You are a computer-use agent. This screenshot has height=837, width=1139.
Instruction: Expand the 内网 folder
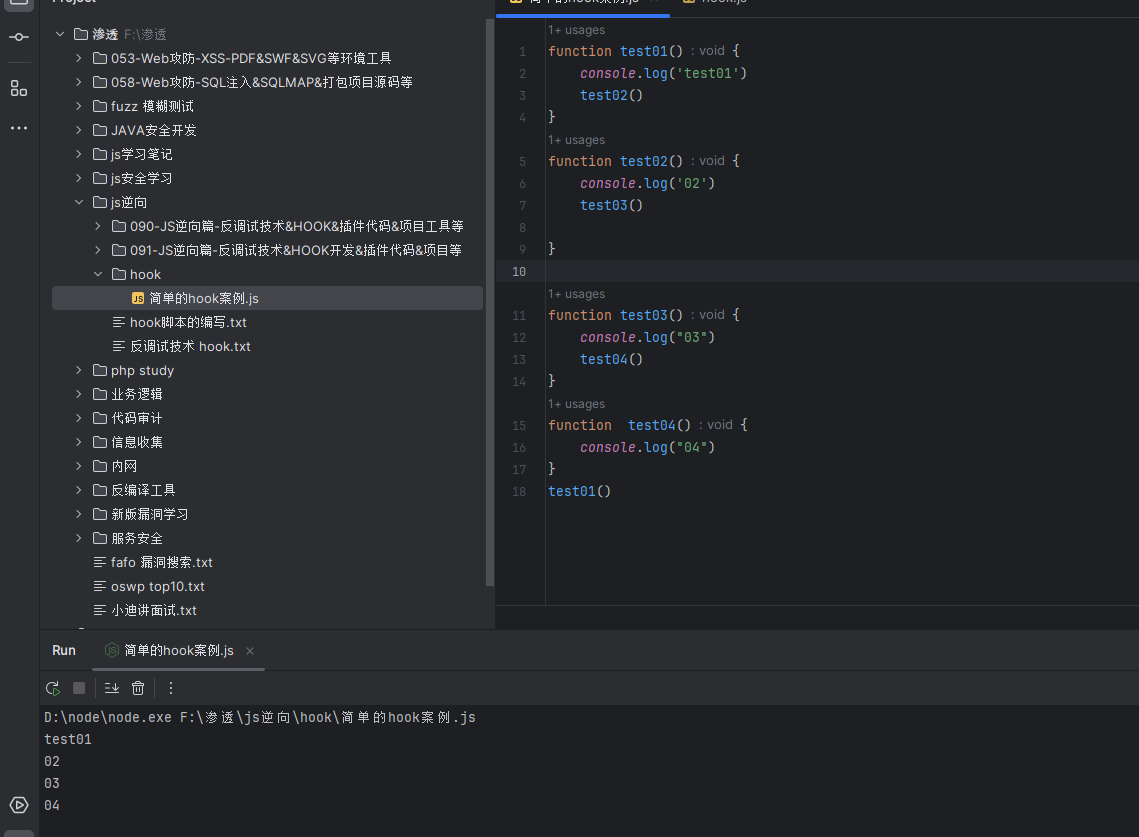(79, 466)
